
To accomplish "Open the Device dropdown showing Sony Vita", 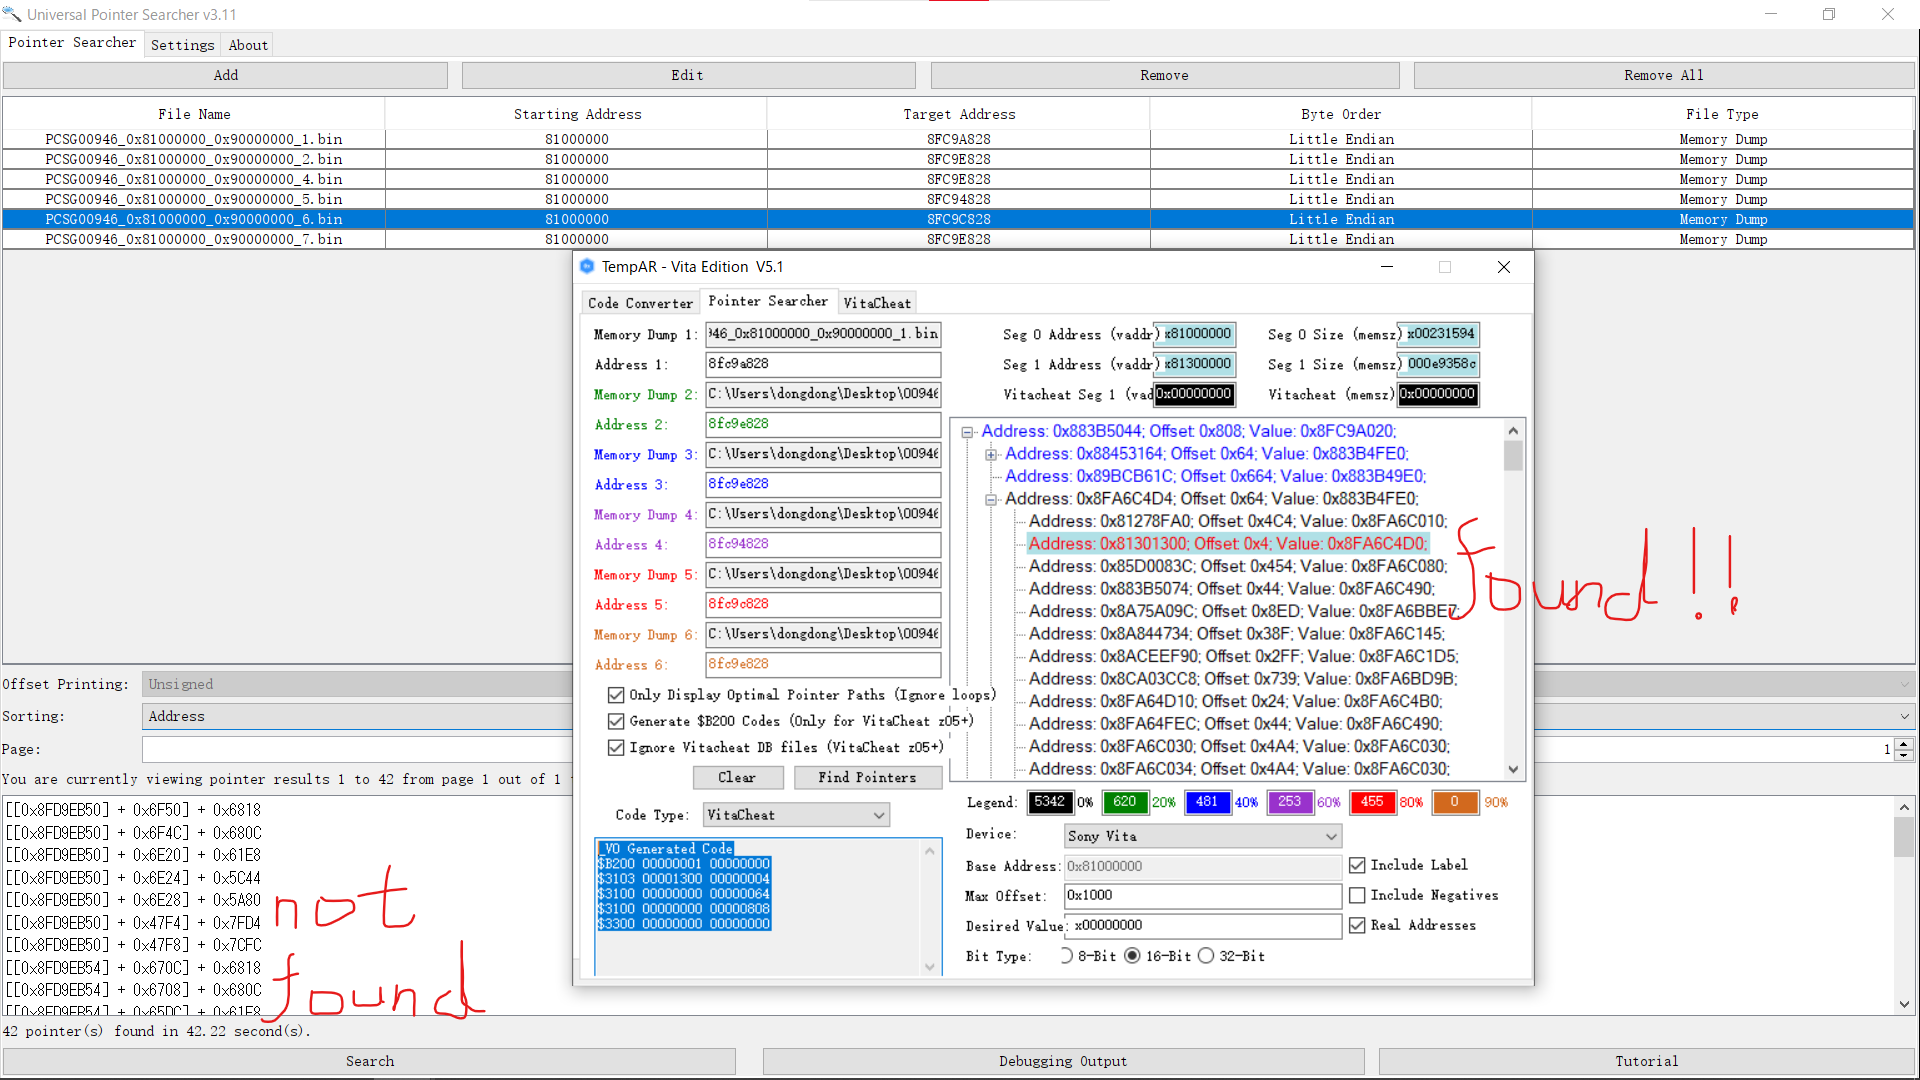I will (x=1203, y=836).
